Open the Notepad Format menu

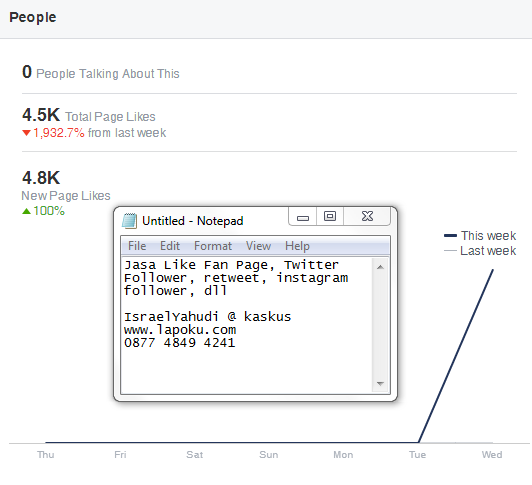click(x=213, y=246)
